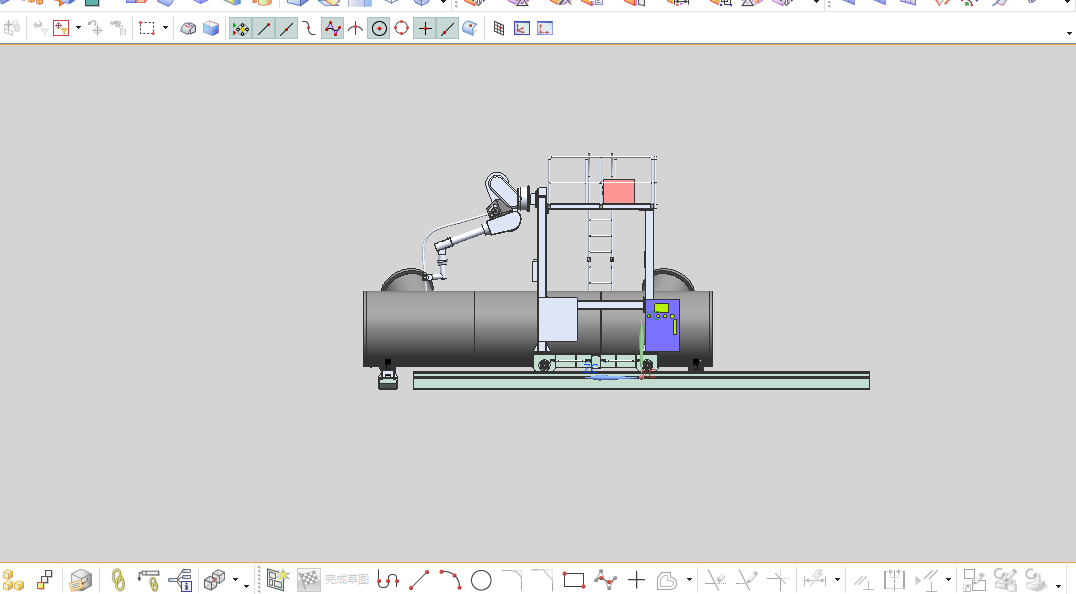
Task: Select the Fillet sketch tool
Action: (512, 580)
